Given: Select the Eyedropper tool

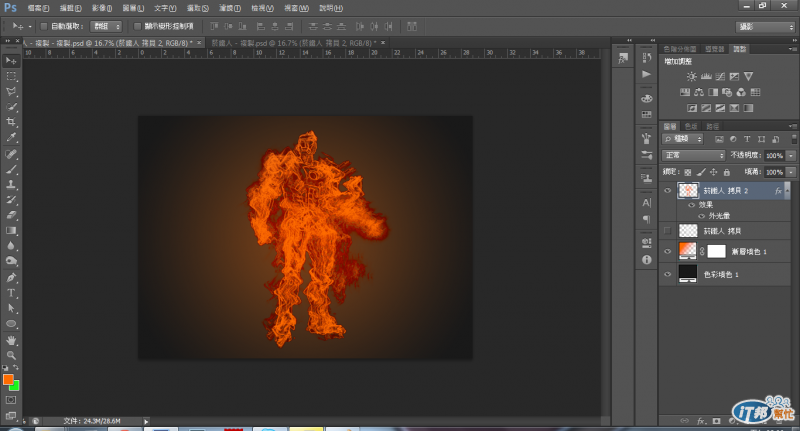Looking at the screenshot, I should point(11,138).
